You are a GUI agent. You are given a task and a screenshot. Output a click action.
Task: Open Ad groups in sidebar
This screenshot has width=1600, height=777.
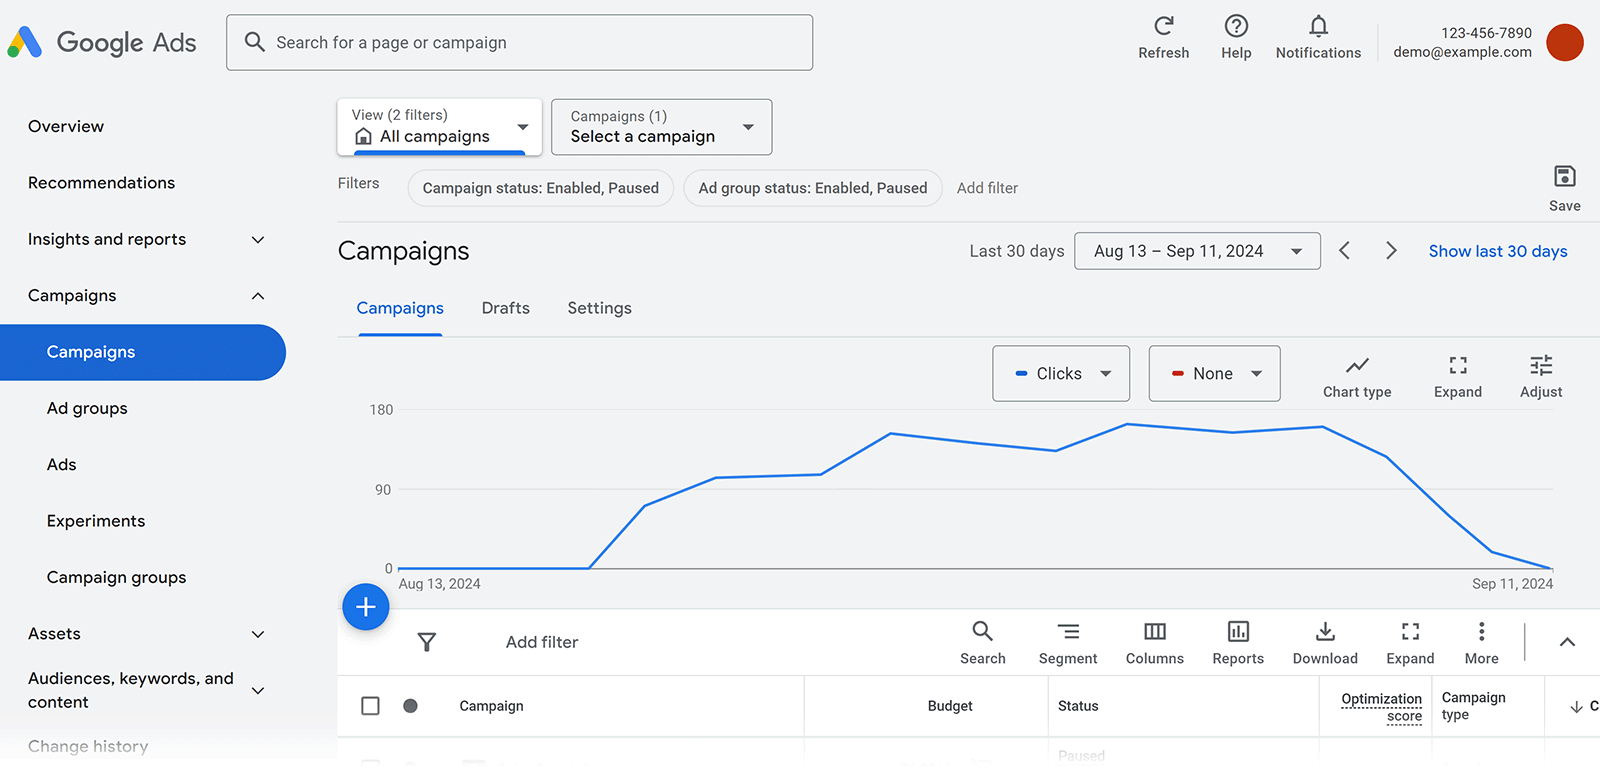click(x=87, y=408)
